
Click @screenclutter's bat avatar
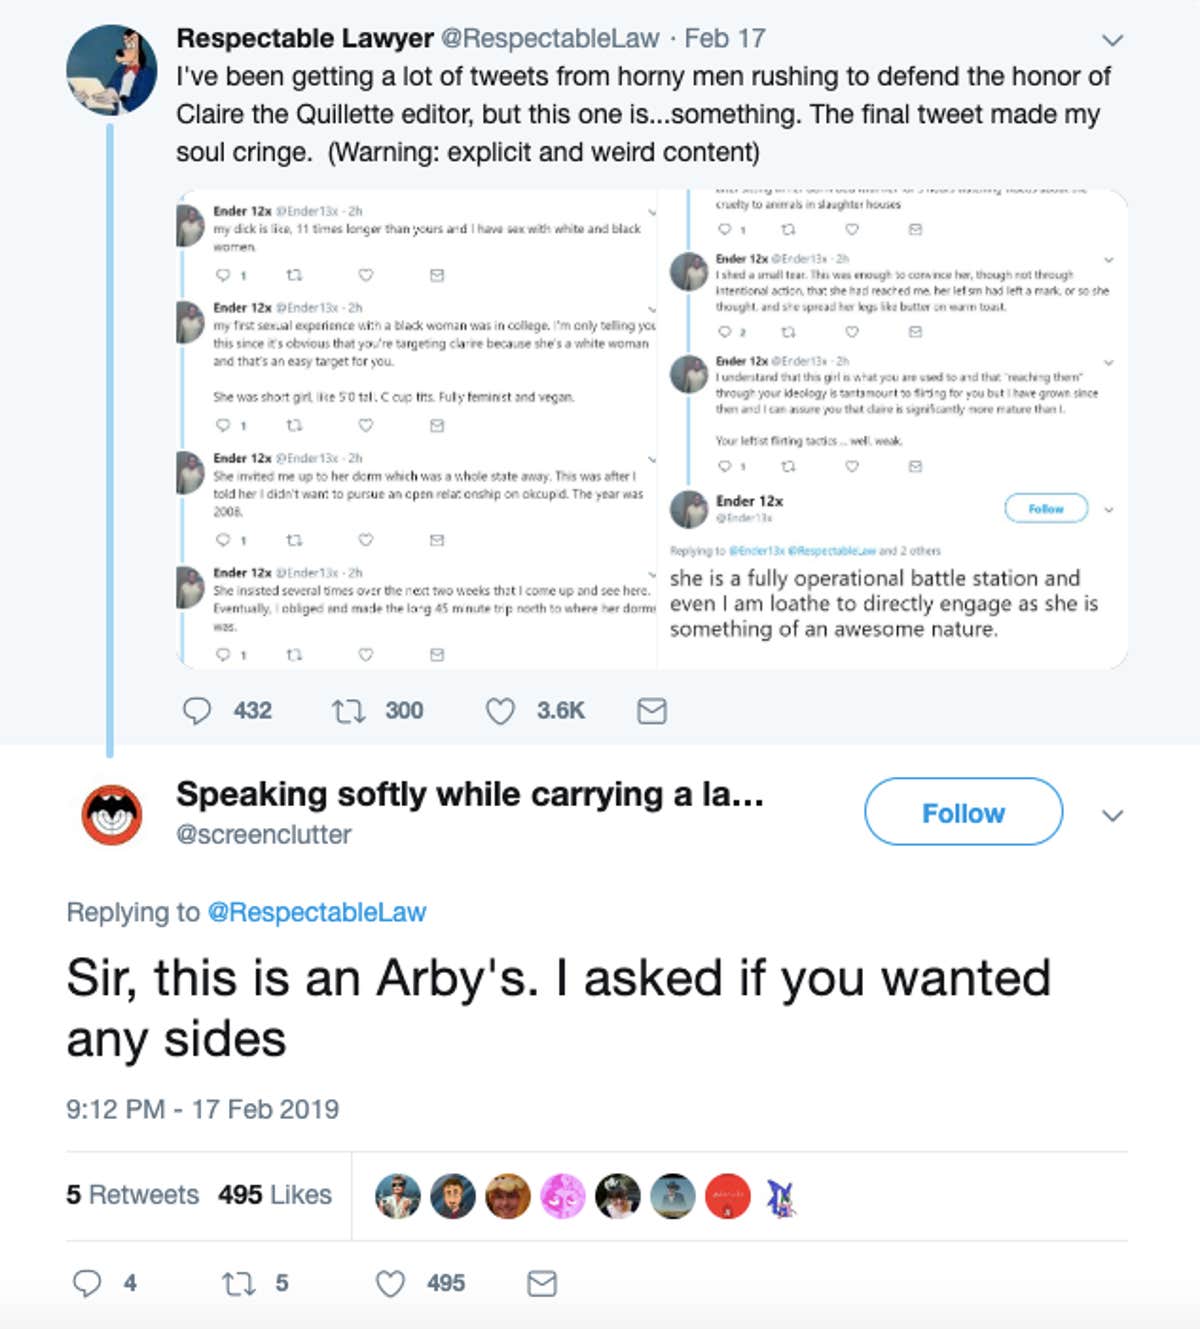(111, 813)
